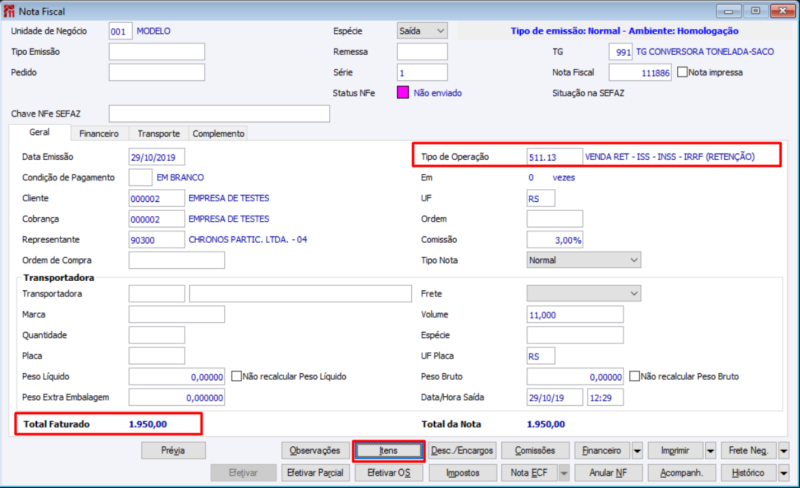The width and height of the screenshot is (800, 488).
Task: Click Efetivar OS button
Action: (388, 473)
